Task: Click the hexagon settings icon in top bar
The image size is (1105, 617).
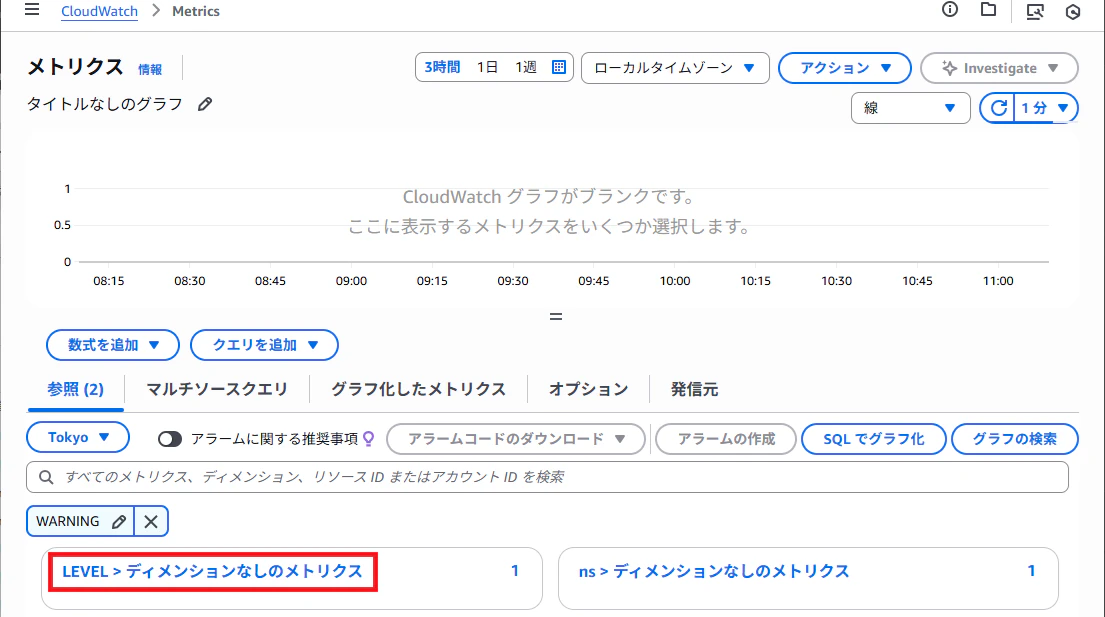Action: (1073, 11)
